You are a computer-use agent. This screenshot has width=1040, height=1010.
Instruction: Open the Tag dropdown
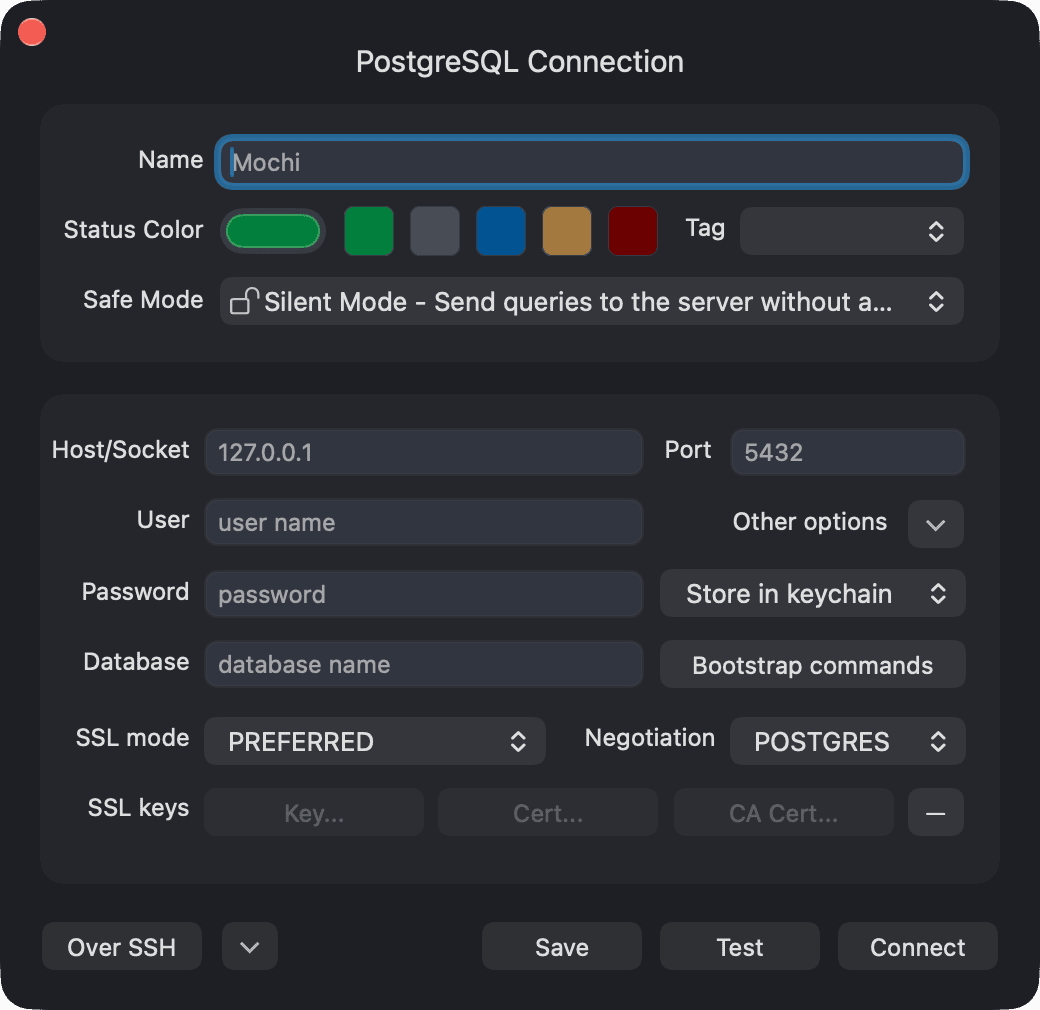pos(852,231)
